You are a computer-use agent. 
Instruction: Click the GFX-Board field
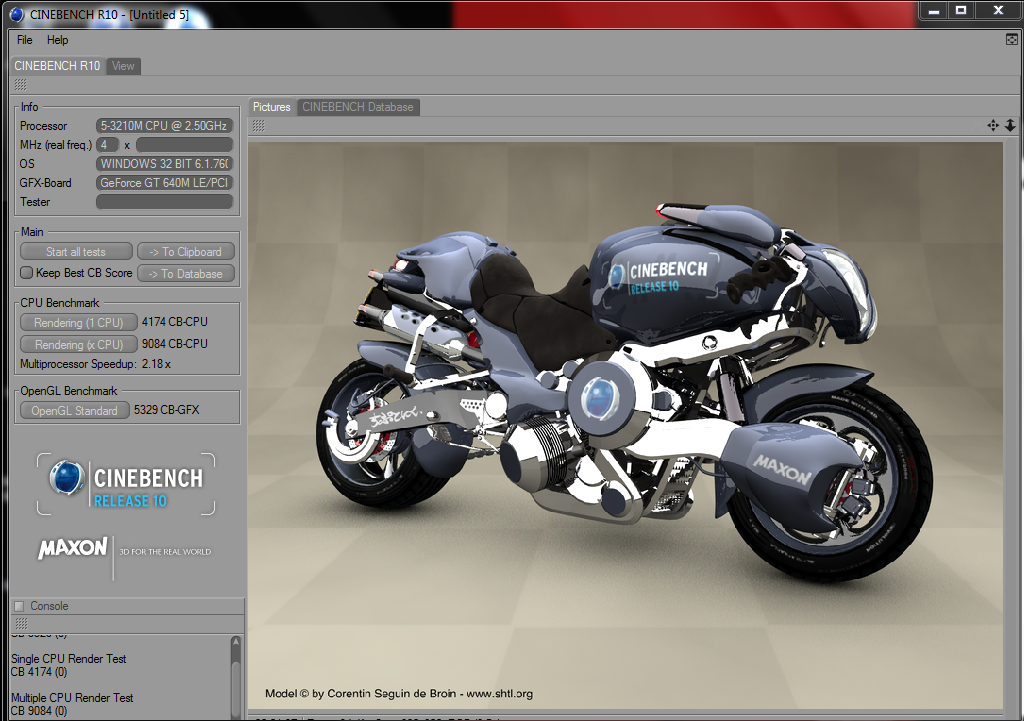point(165,183)
